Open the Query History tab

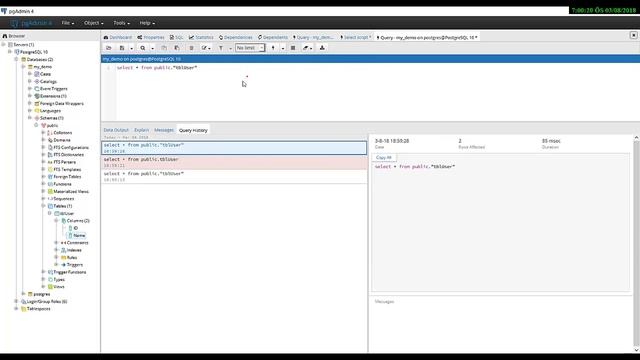coord(193,130)
